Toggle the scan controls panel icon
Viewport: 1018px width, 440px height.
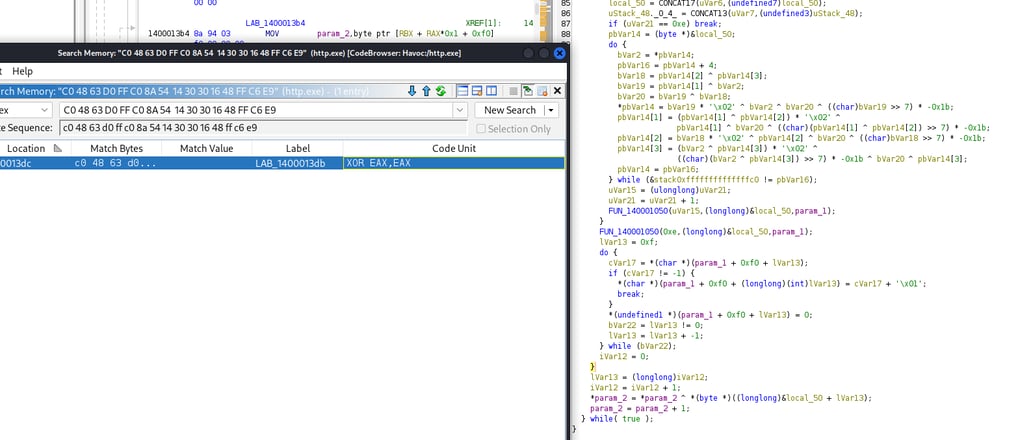[477, 91]
